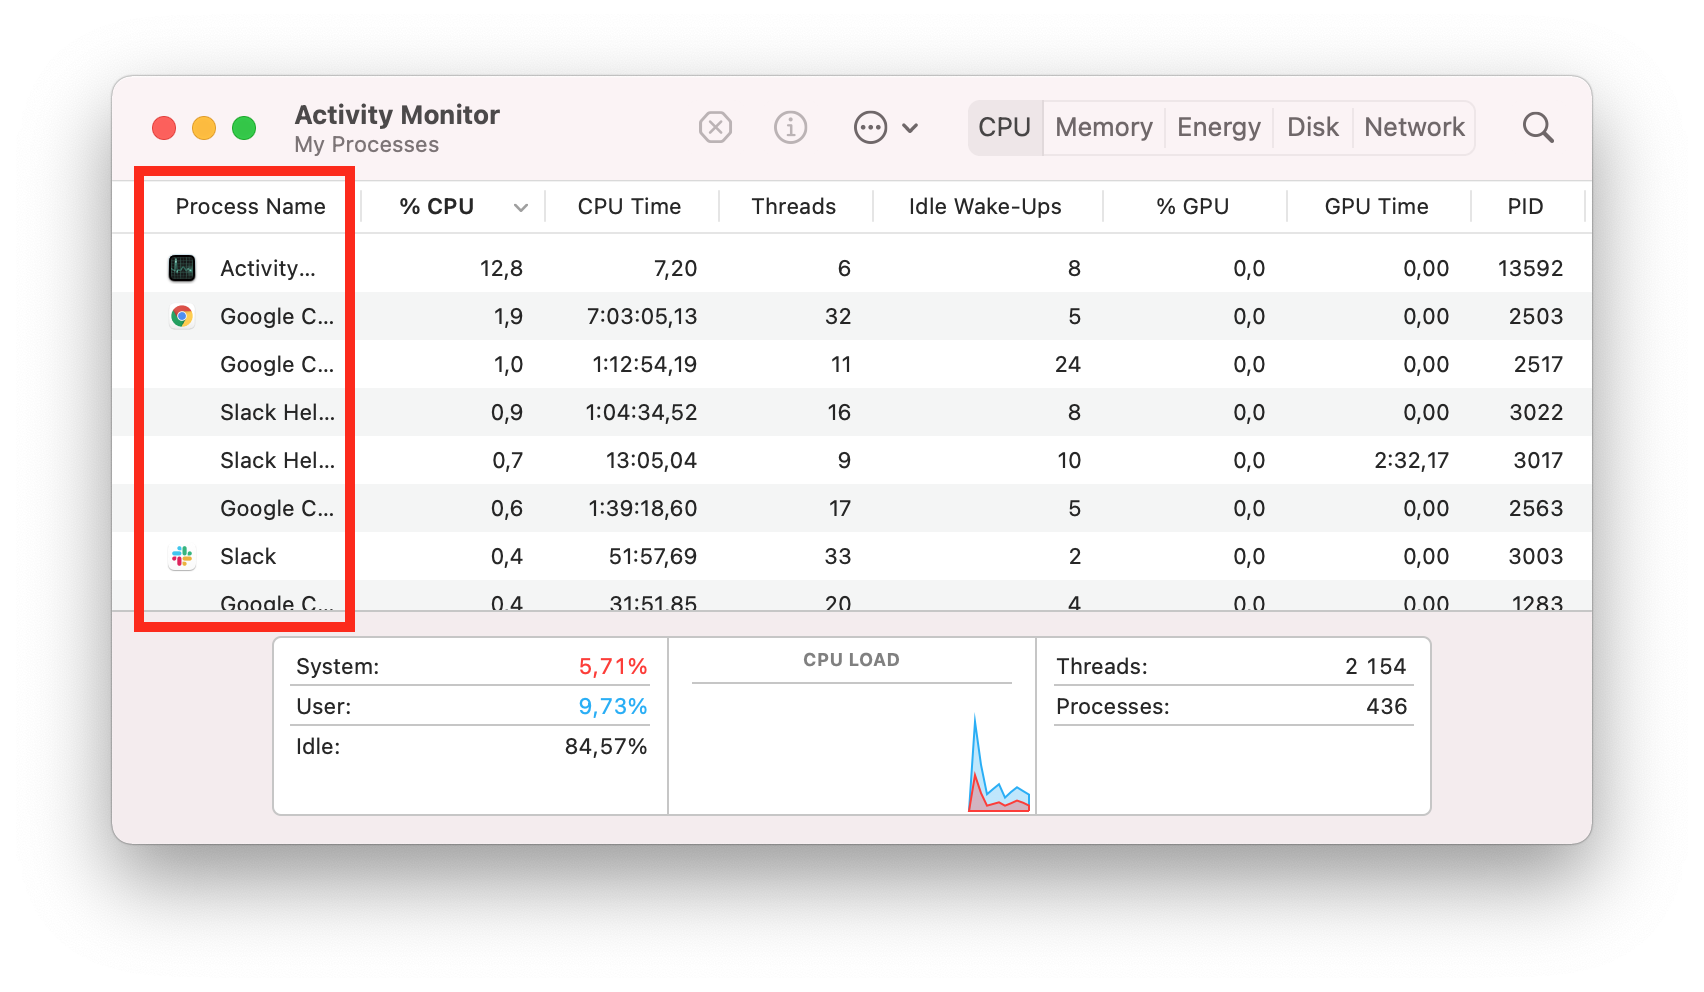Click CPU Time 51:57,69 cell
1704x992 pixels.
(652, 556)
